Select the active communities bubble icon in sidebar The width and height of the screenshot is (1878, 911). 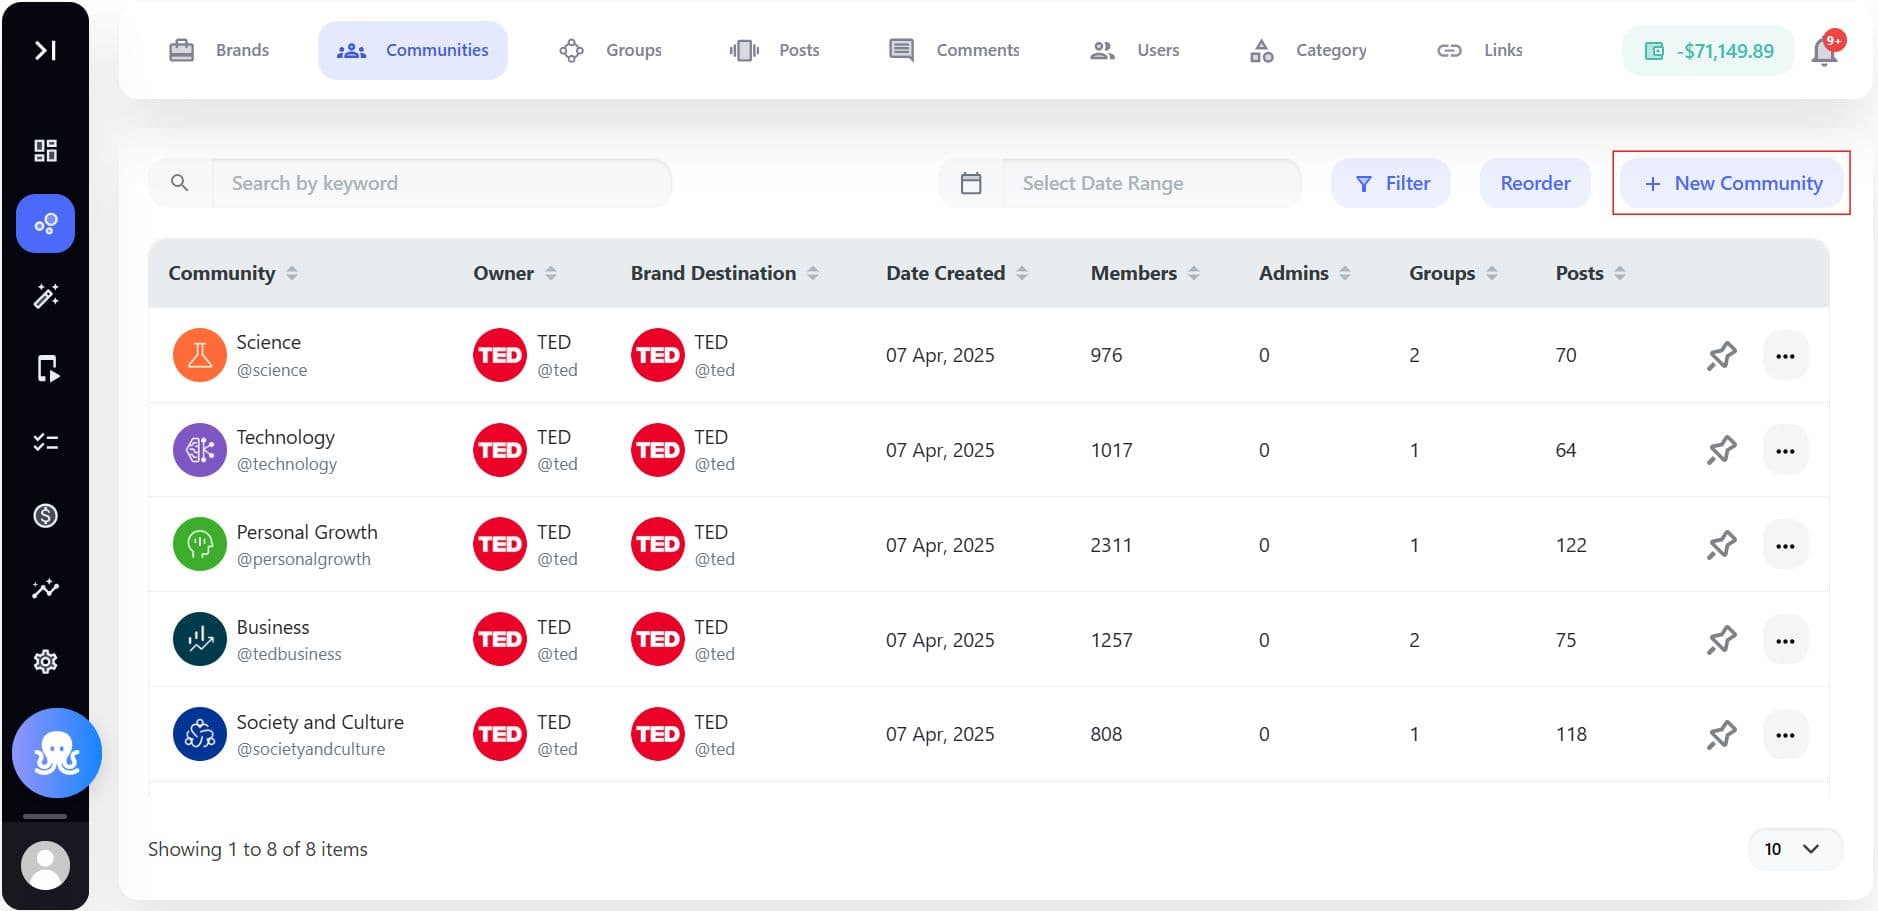pyautogui.click(x=45, y=223)
